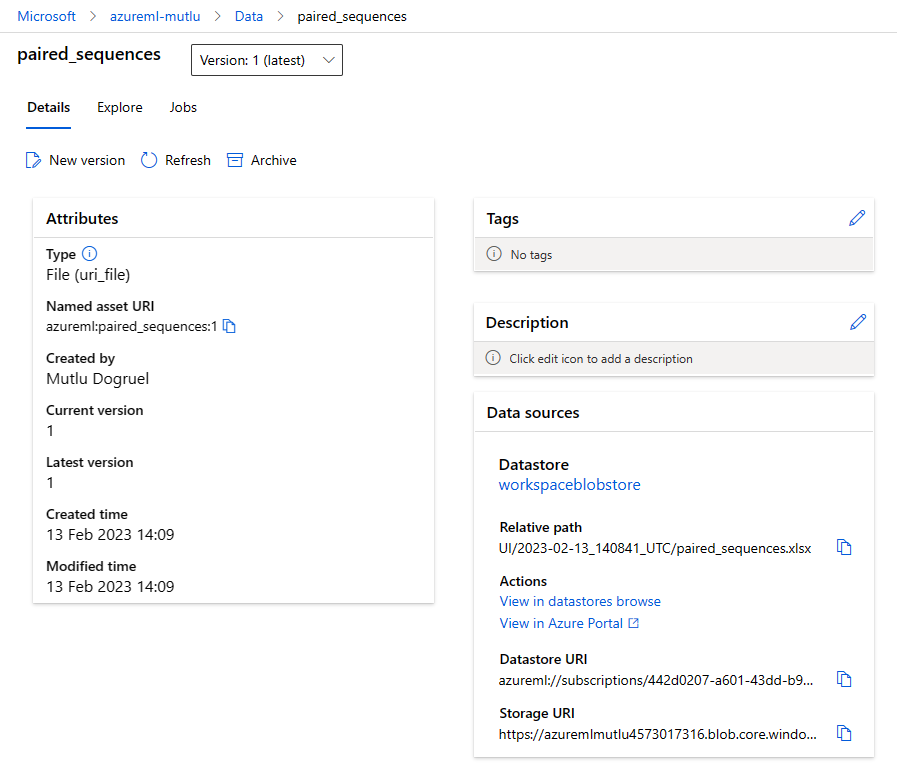
Task: Open the Version: 1 (latest) dropdown
Action: (x=267, y=60)
